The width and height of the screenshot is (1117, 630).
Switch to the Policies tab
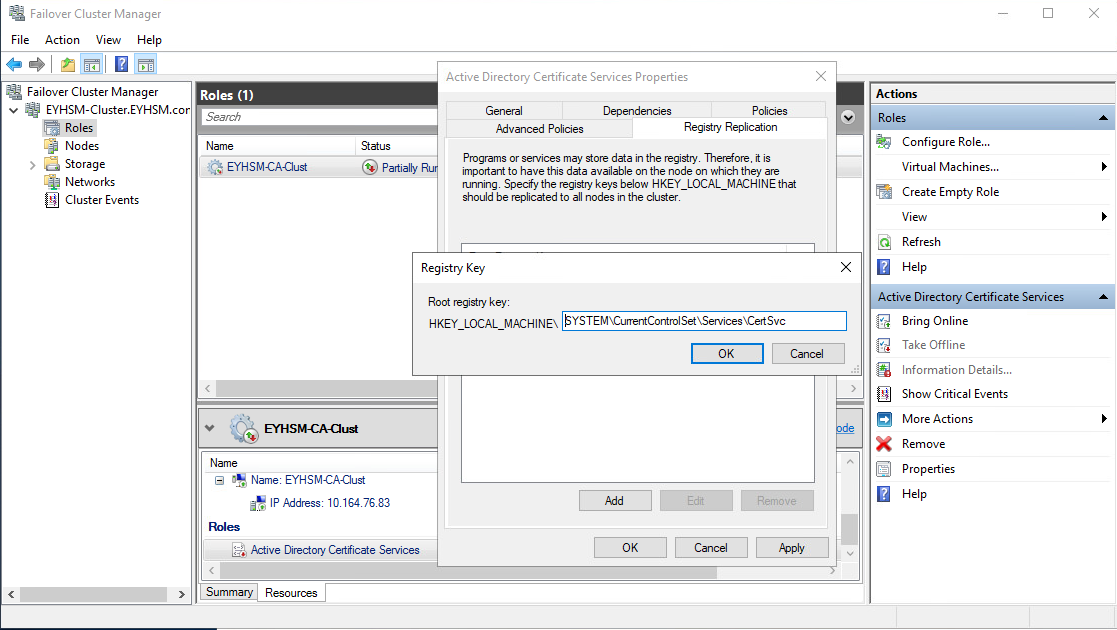(769, 110)
